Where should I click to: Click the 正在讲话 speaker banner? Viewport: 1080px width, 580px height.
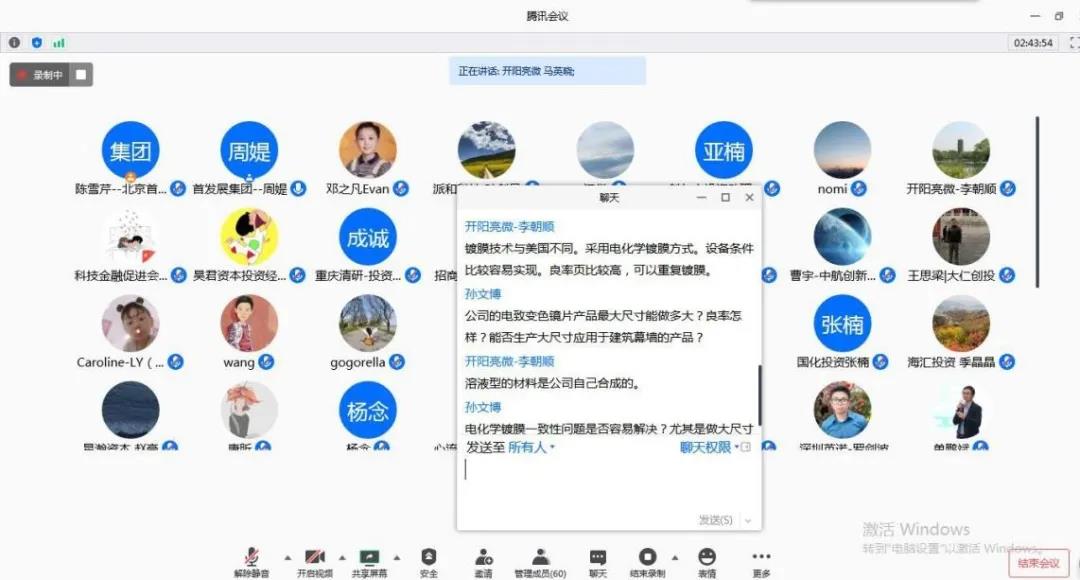click(x=548, y=71)
